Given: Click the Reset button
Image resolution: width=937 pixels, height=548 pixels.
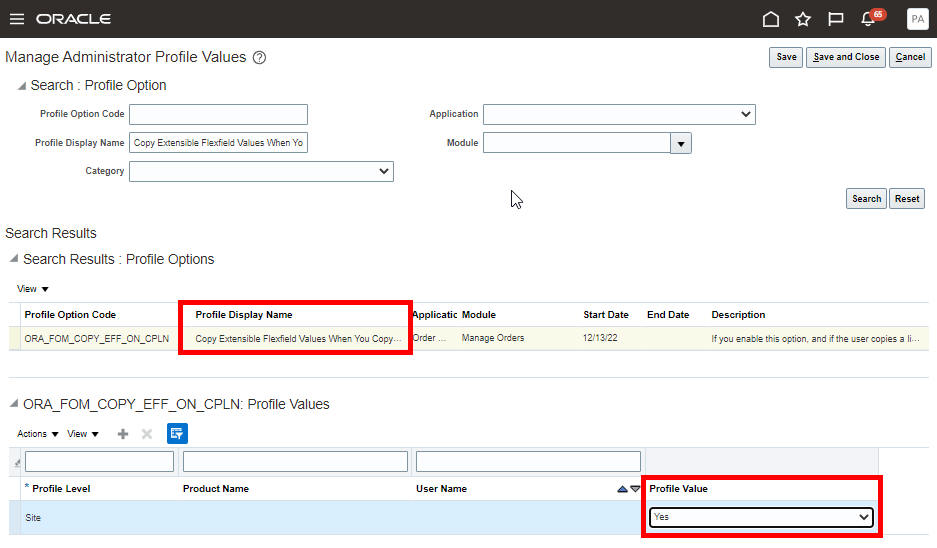Looking at the screenshot, I should point(907,198).
